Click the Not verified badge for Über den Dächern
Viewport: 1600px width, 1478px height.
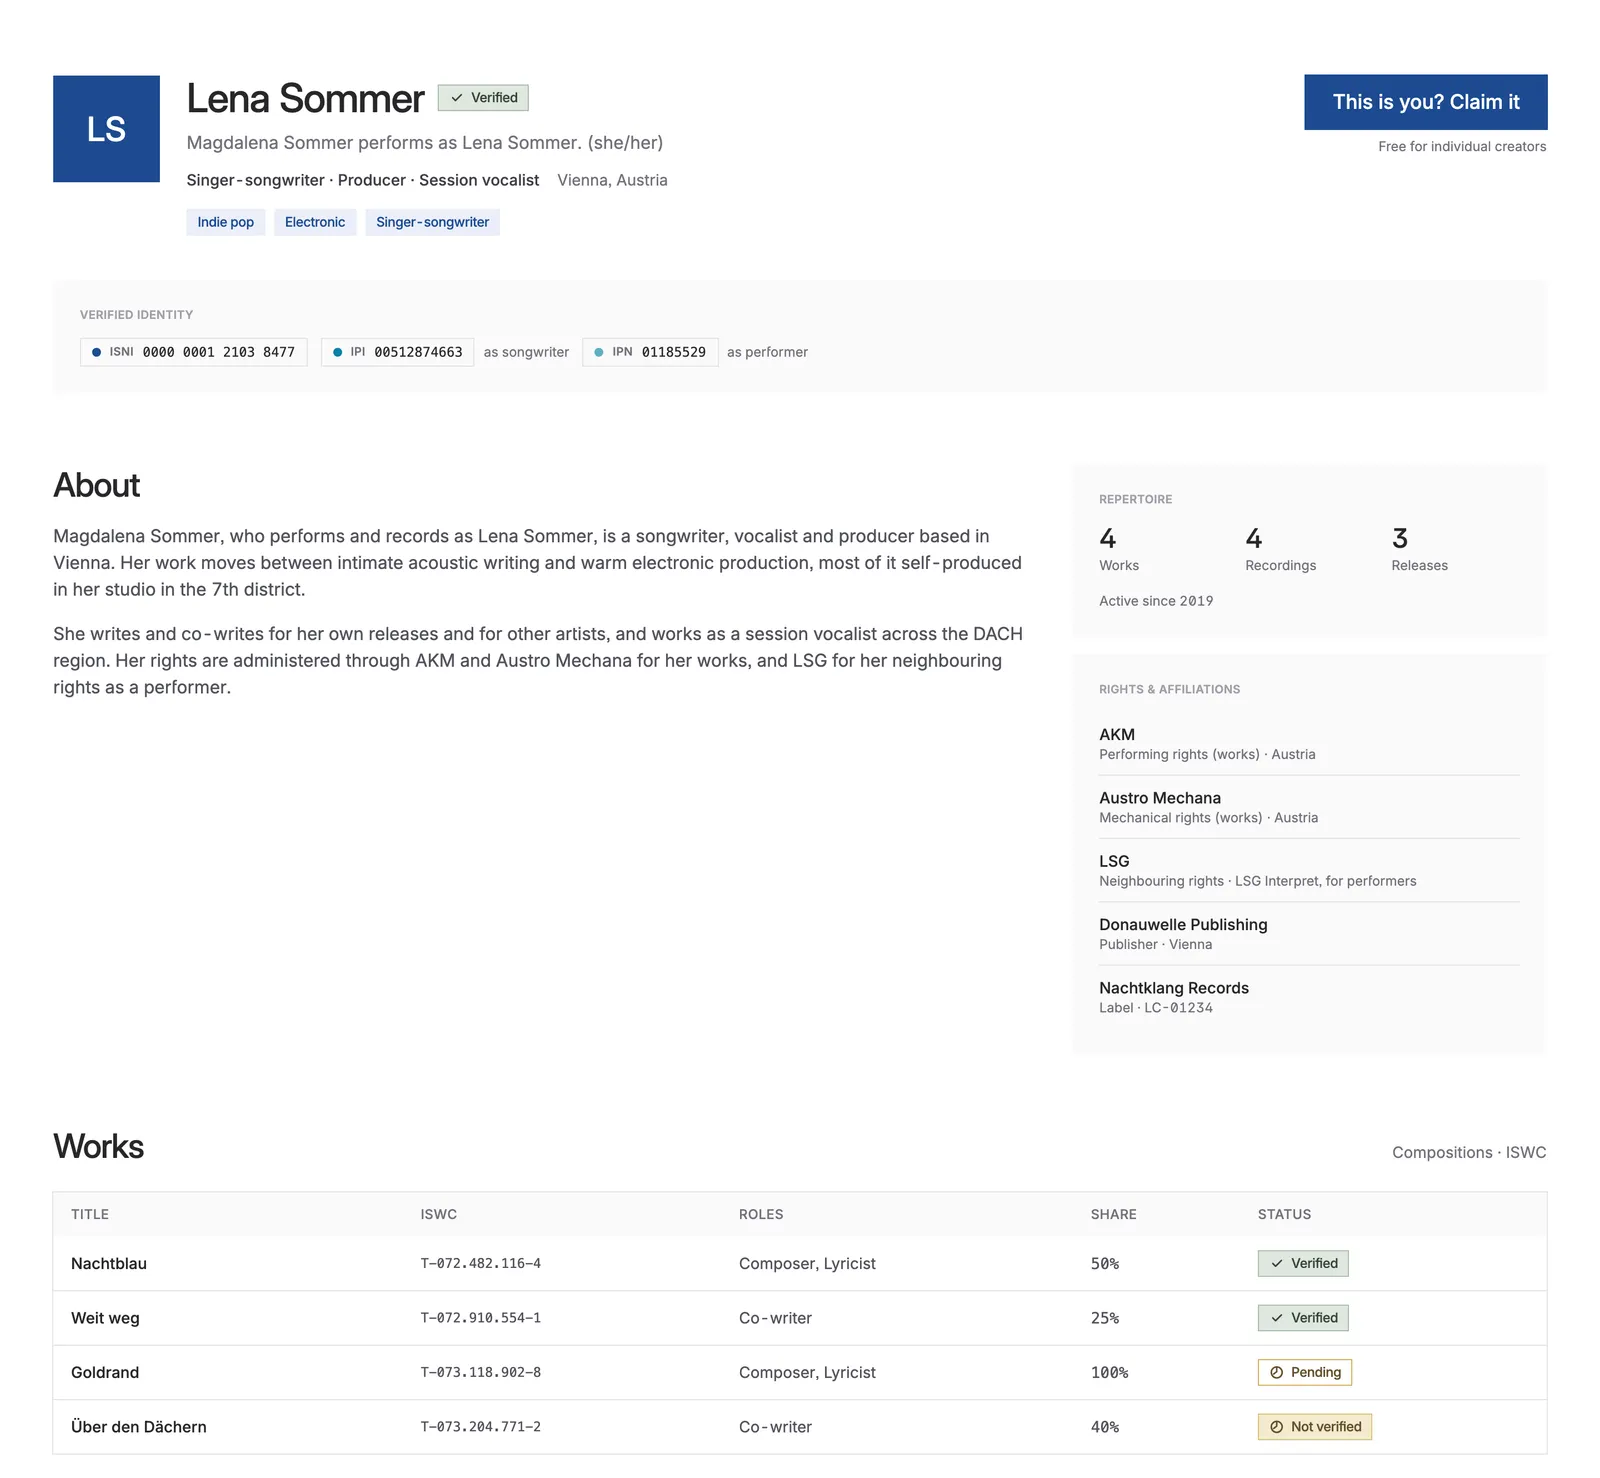(1315, 1427)
